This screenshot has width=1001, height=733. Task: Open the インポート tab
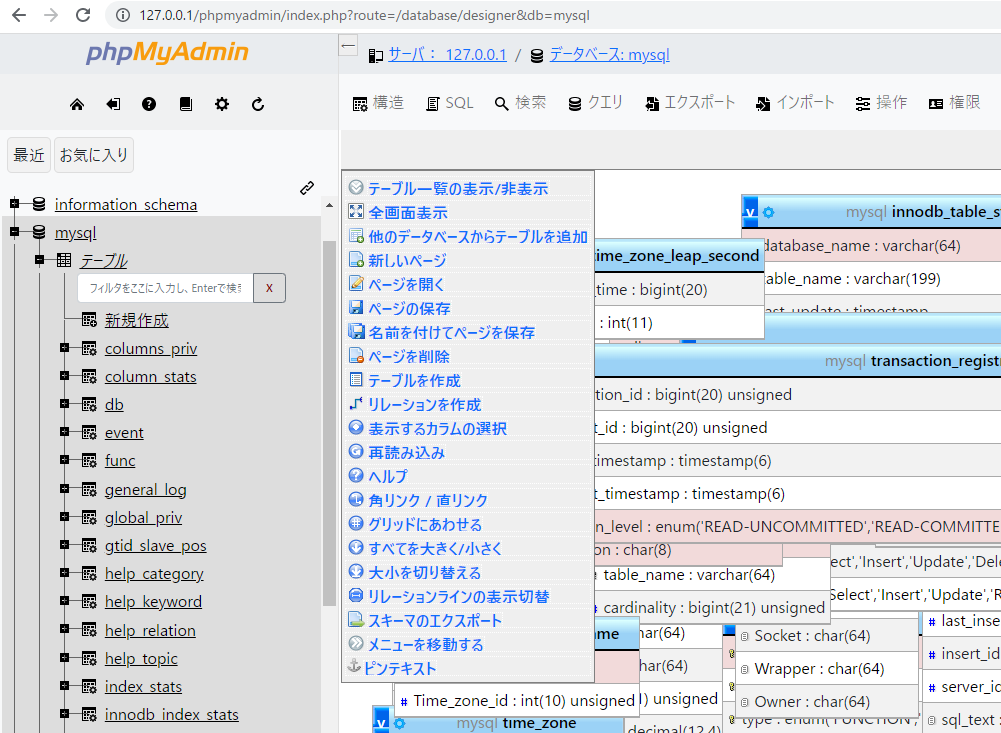tap(795, 103)
